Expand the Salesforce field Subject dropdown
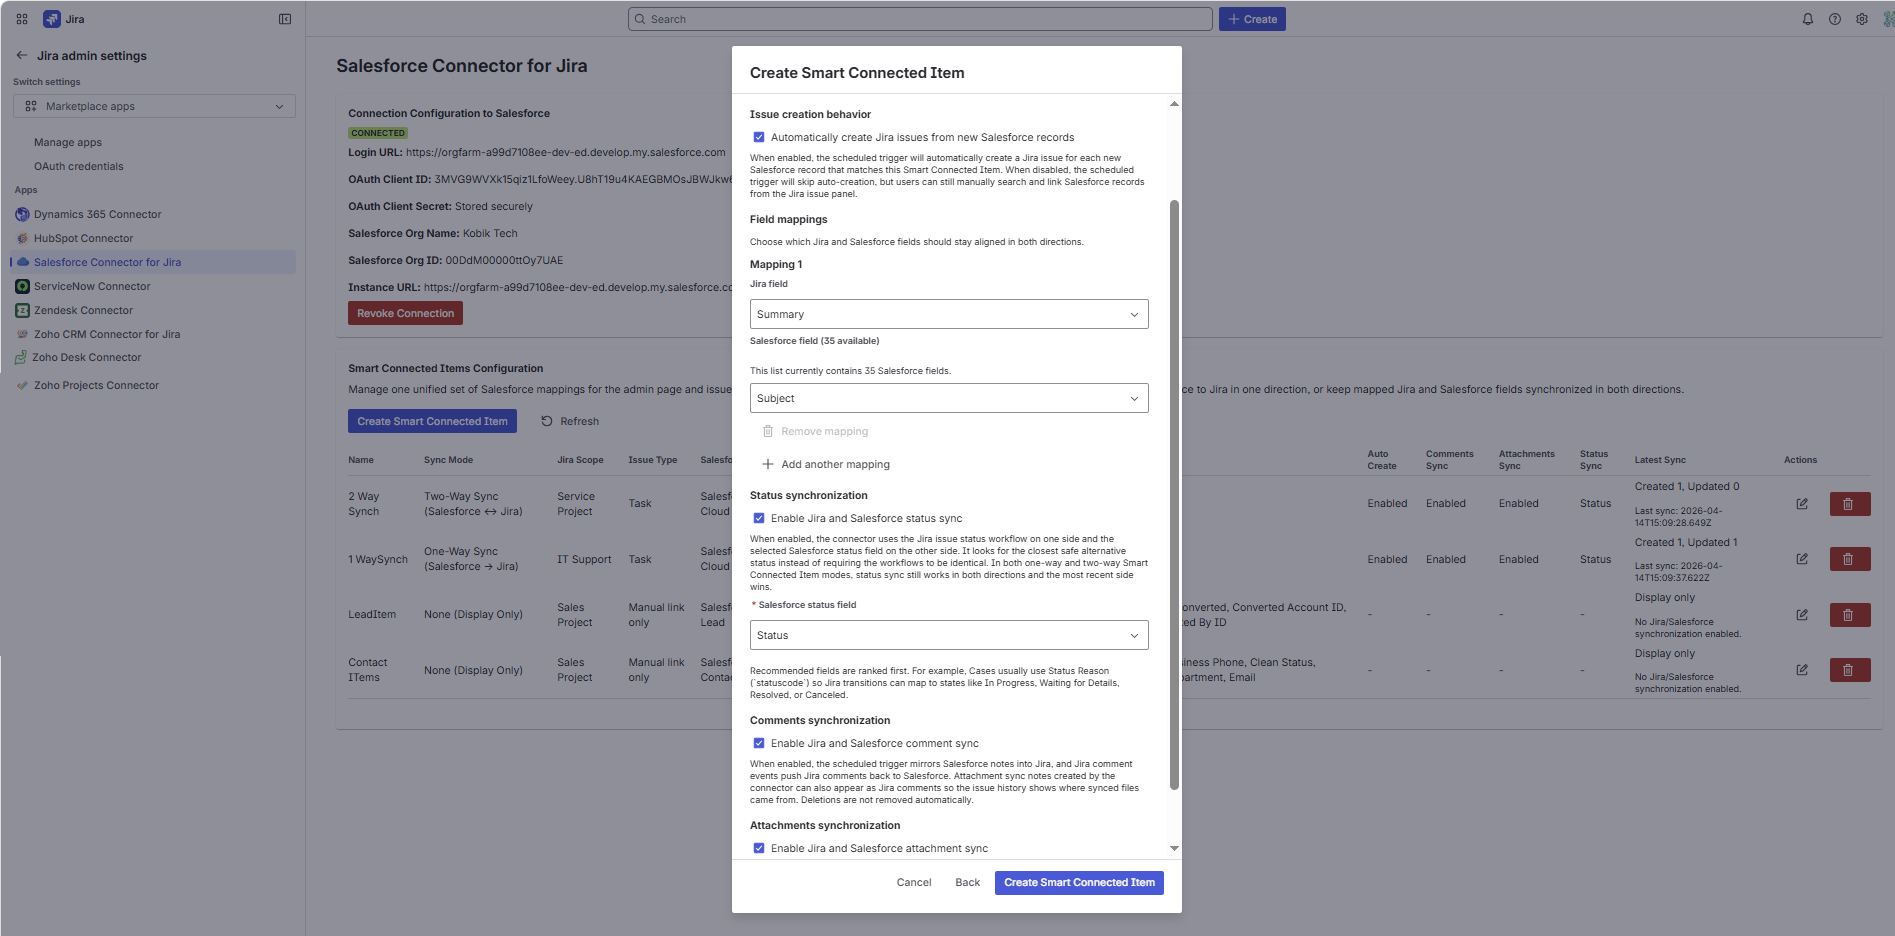The height and width of the screenshot is (936, 1895). click(948, 398)
